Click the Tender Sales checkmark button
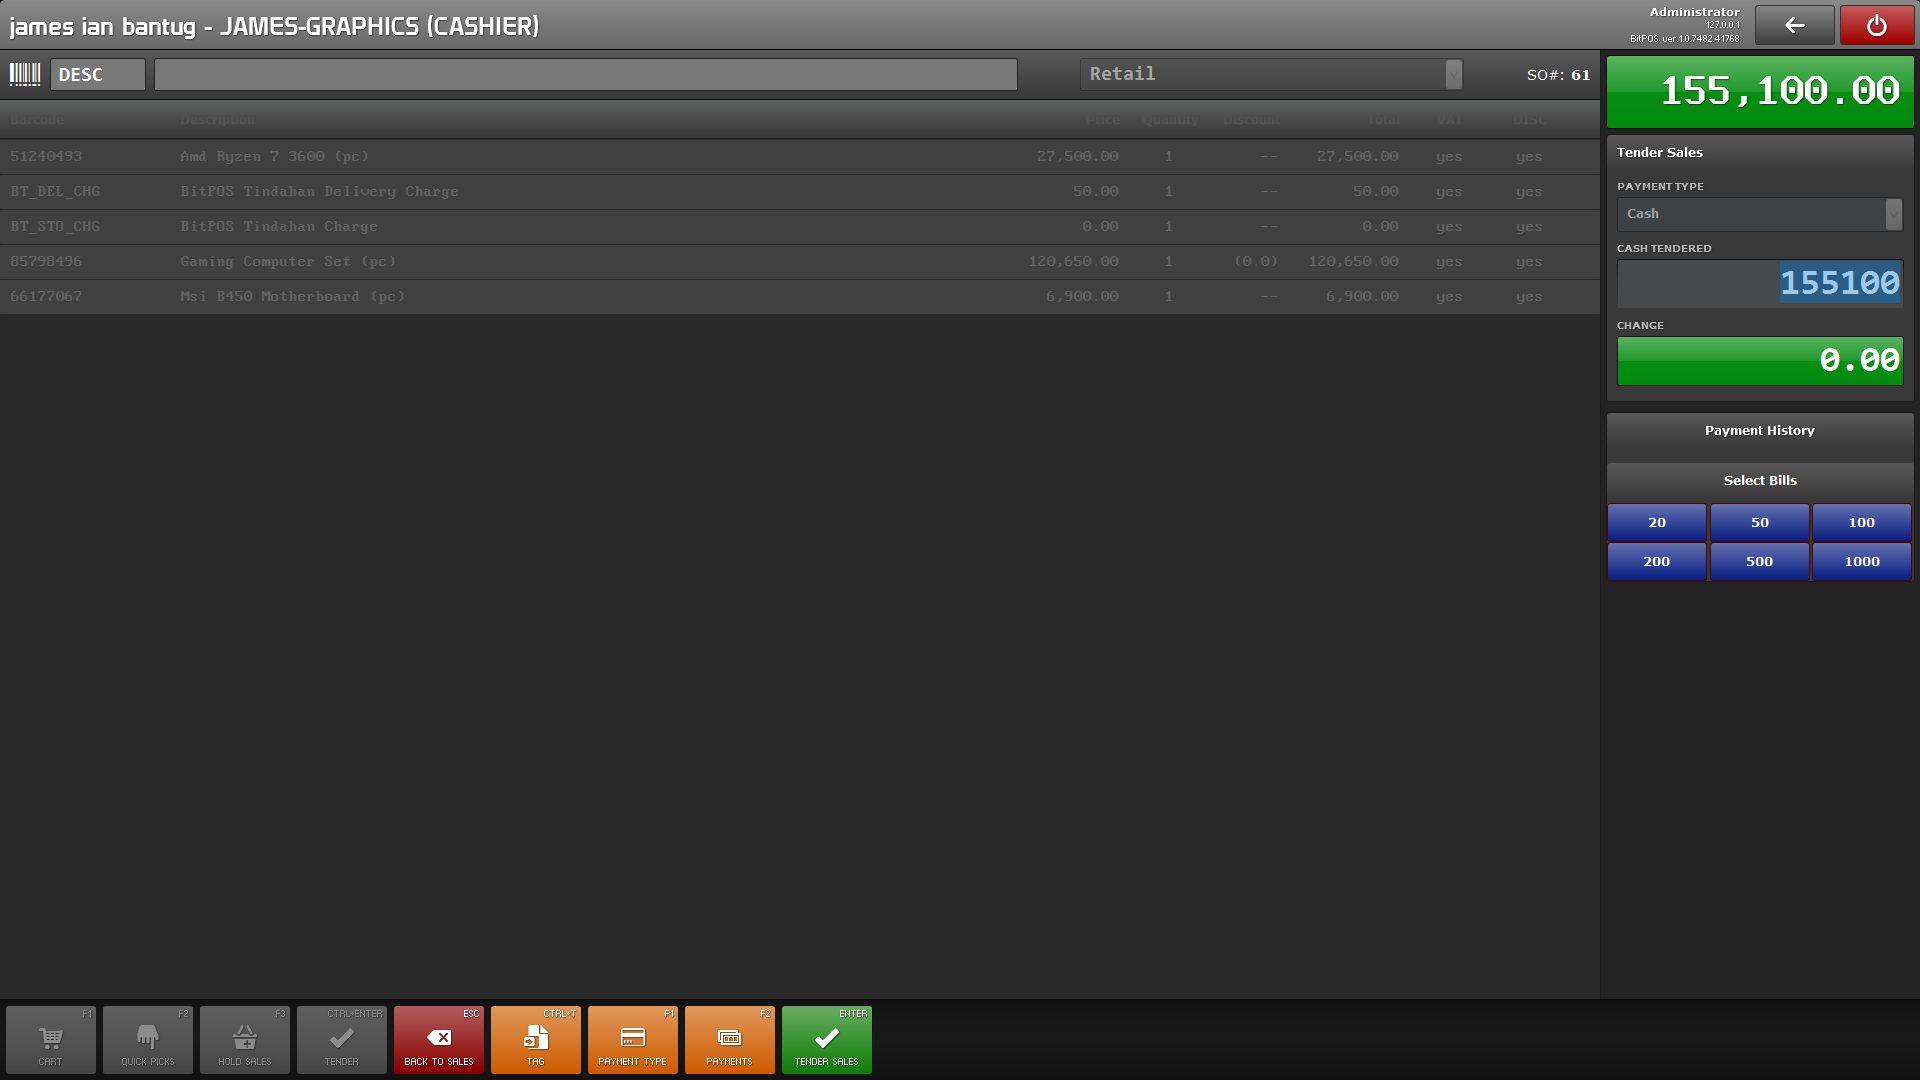The width and height of the screenshot is (1920, 1080). pyautogui.click(x=826, y=1040)
